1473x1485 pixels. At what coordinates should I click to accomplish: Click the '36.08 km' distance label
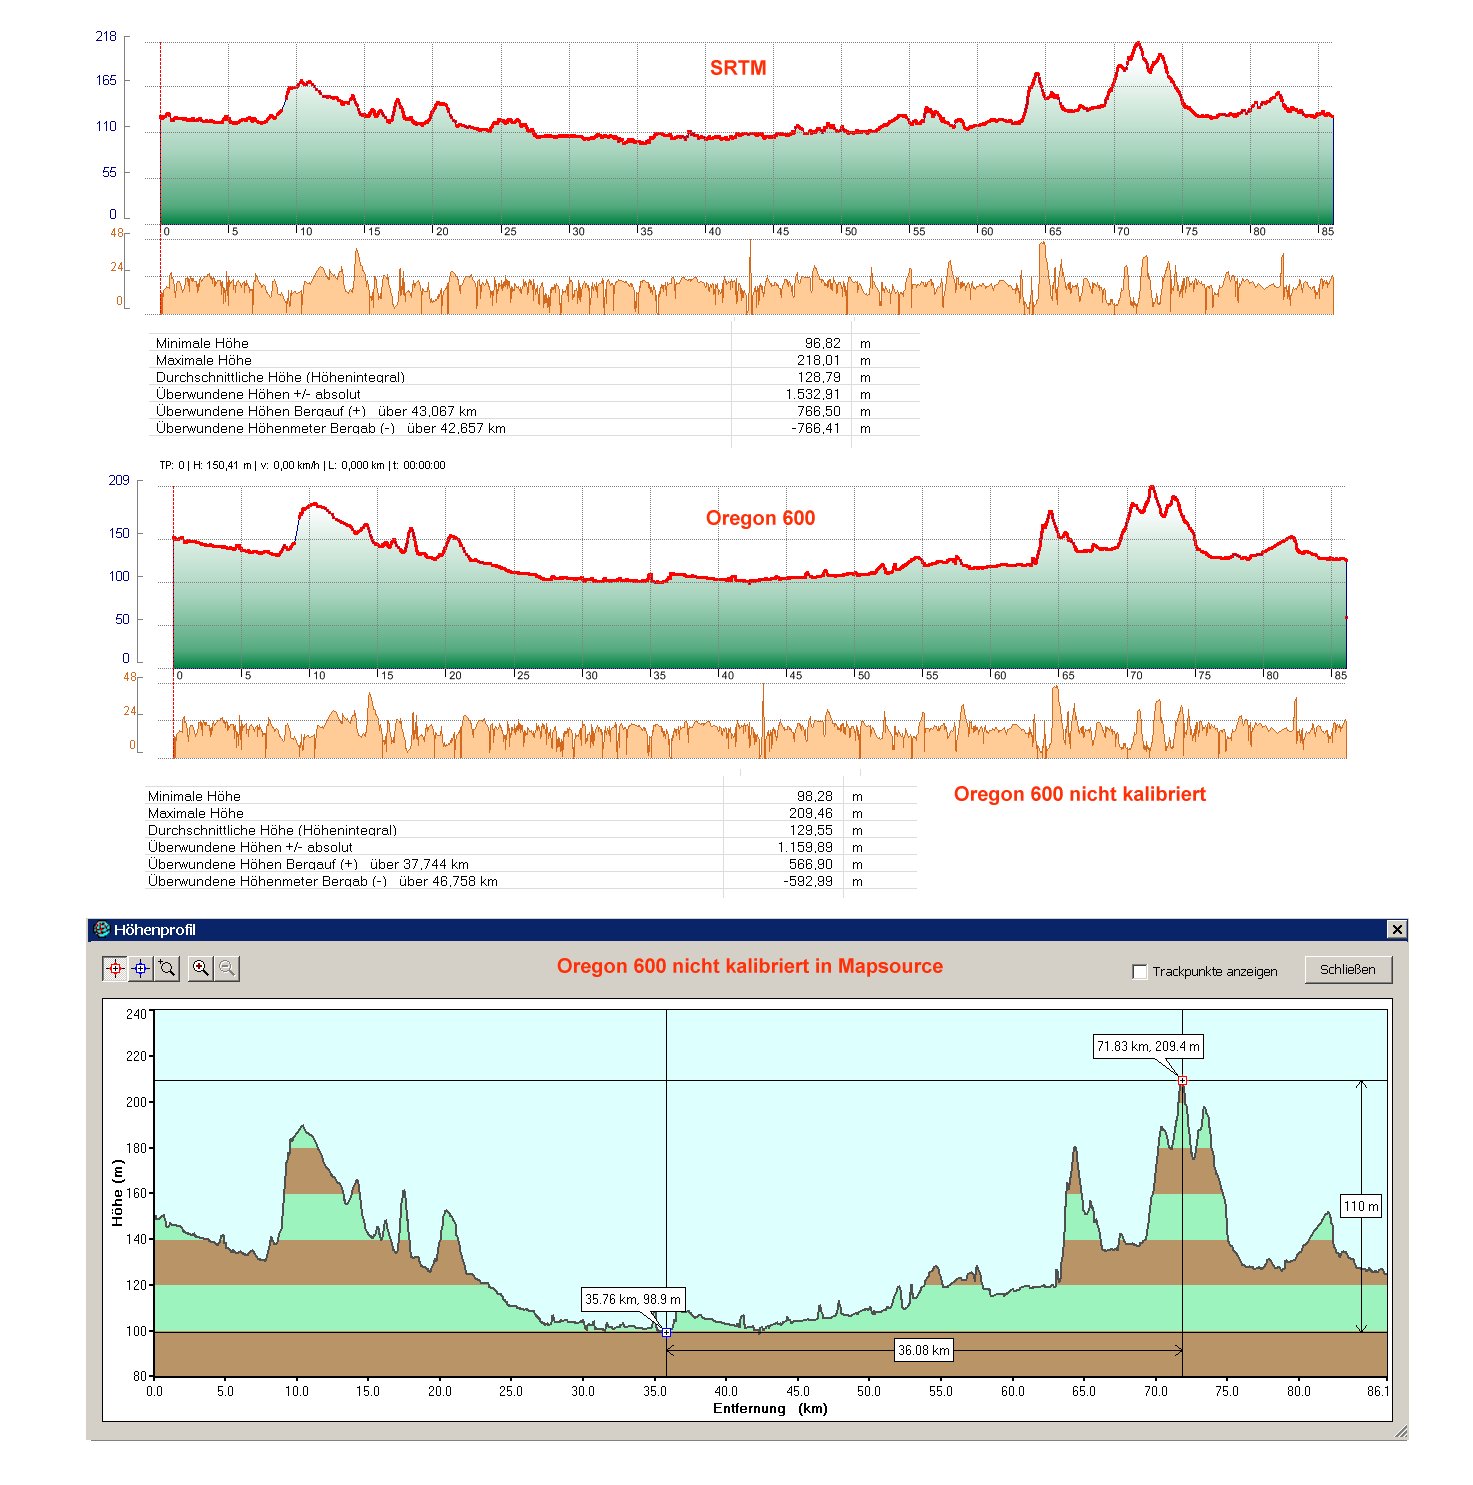[923, 1350]
